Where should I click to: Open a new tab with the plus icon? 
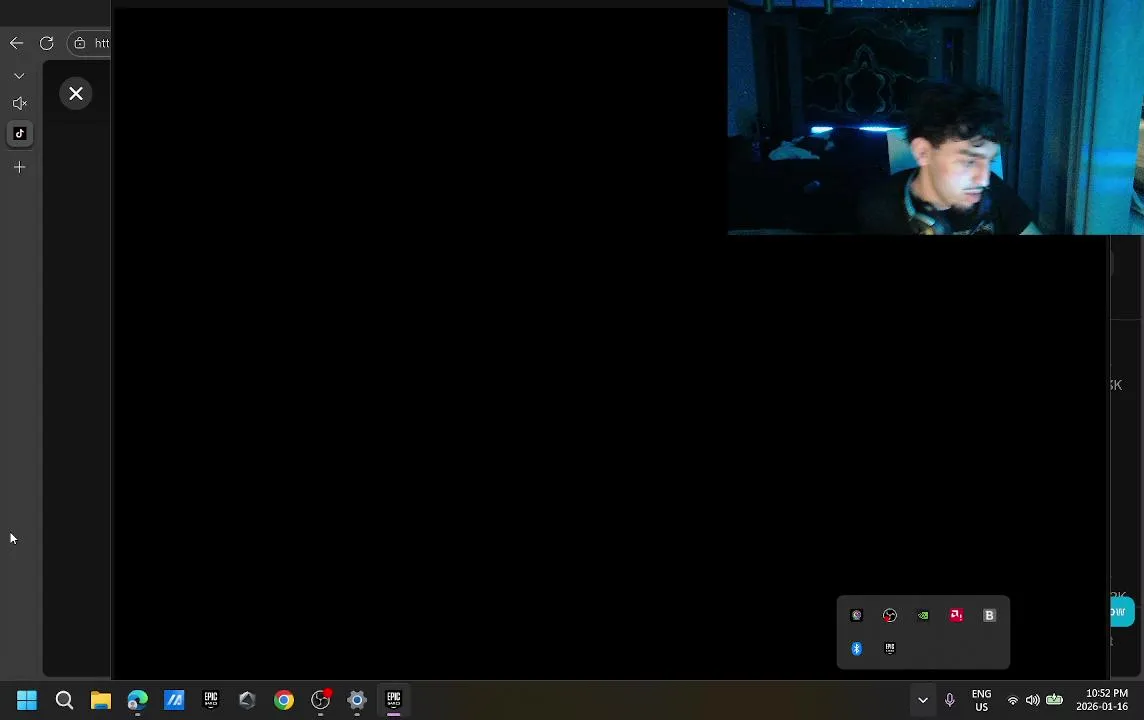(x=20, y=167)
